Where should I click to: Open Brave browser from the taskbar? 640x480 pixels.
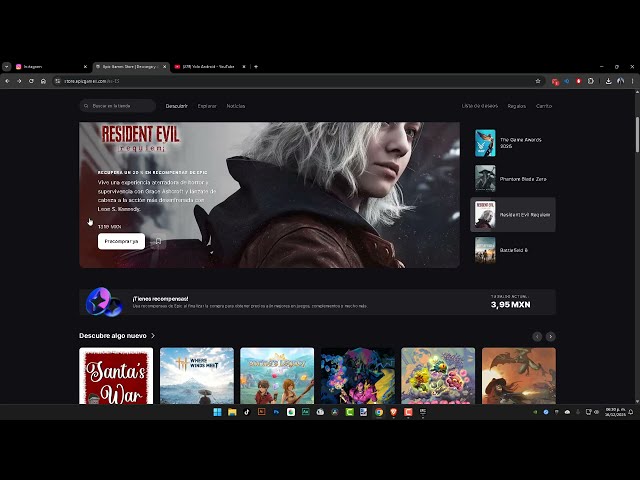pyautogui.click(x=393, y=412)
